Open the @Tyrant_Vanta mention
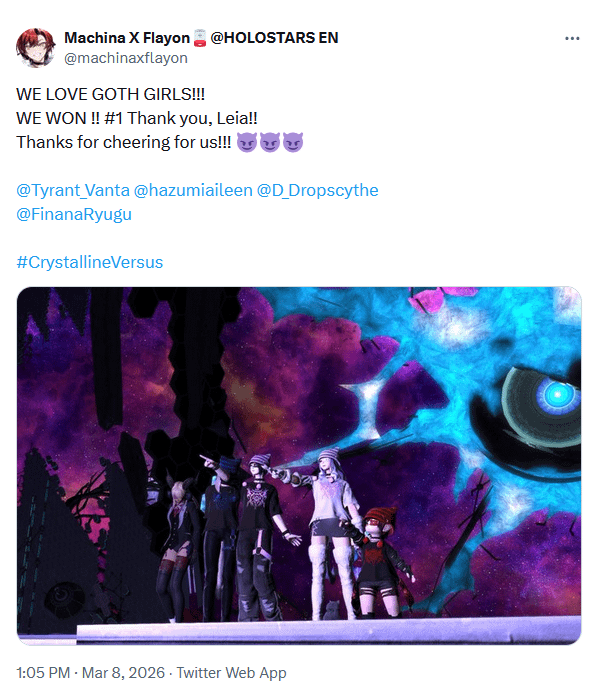The image size is (598, 698). (73, 191)
